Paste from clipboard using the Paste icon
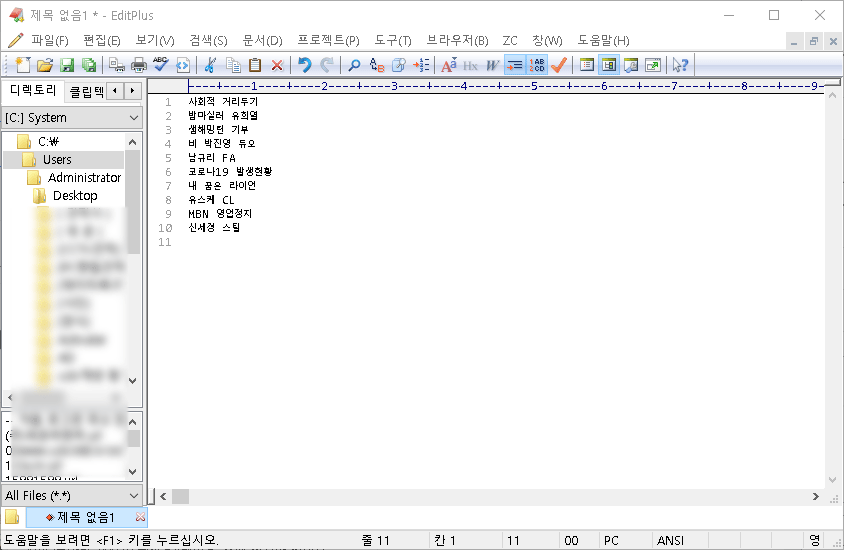This screenshot has height=550, width=844. pyautogui.click(x=255, y=65)
